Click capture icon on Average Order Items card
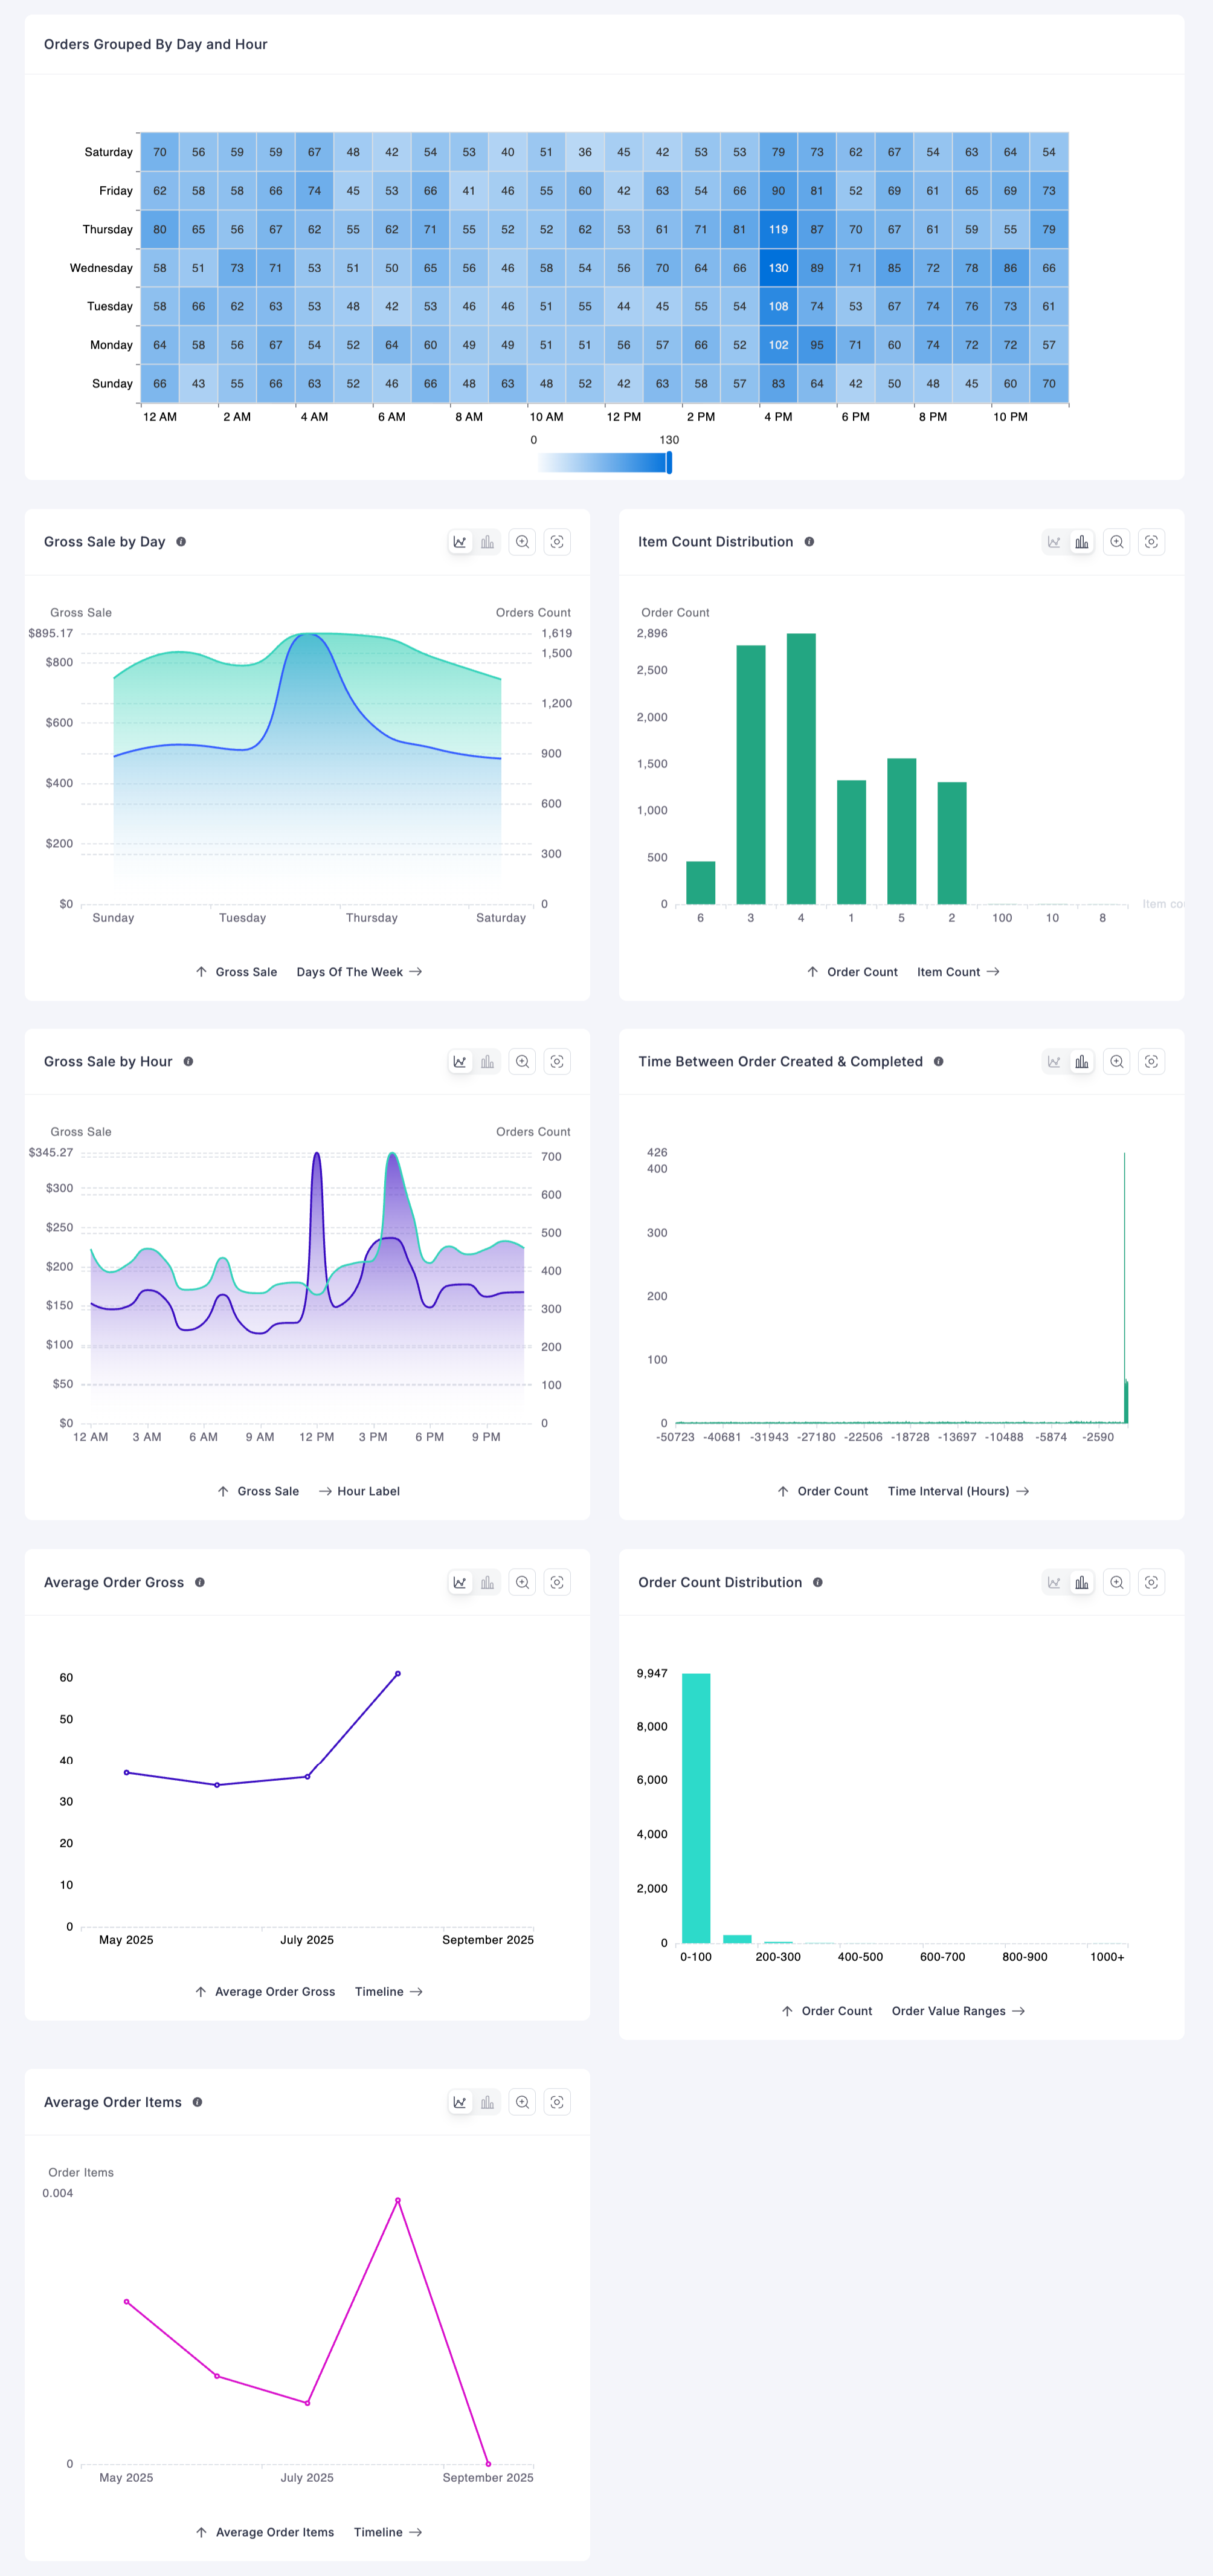Viewport: 1213px width, 2576px height. (x=557, y=2102)
